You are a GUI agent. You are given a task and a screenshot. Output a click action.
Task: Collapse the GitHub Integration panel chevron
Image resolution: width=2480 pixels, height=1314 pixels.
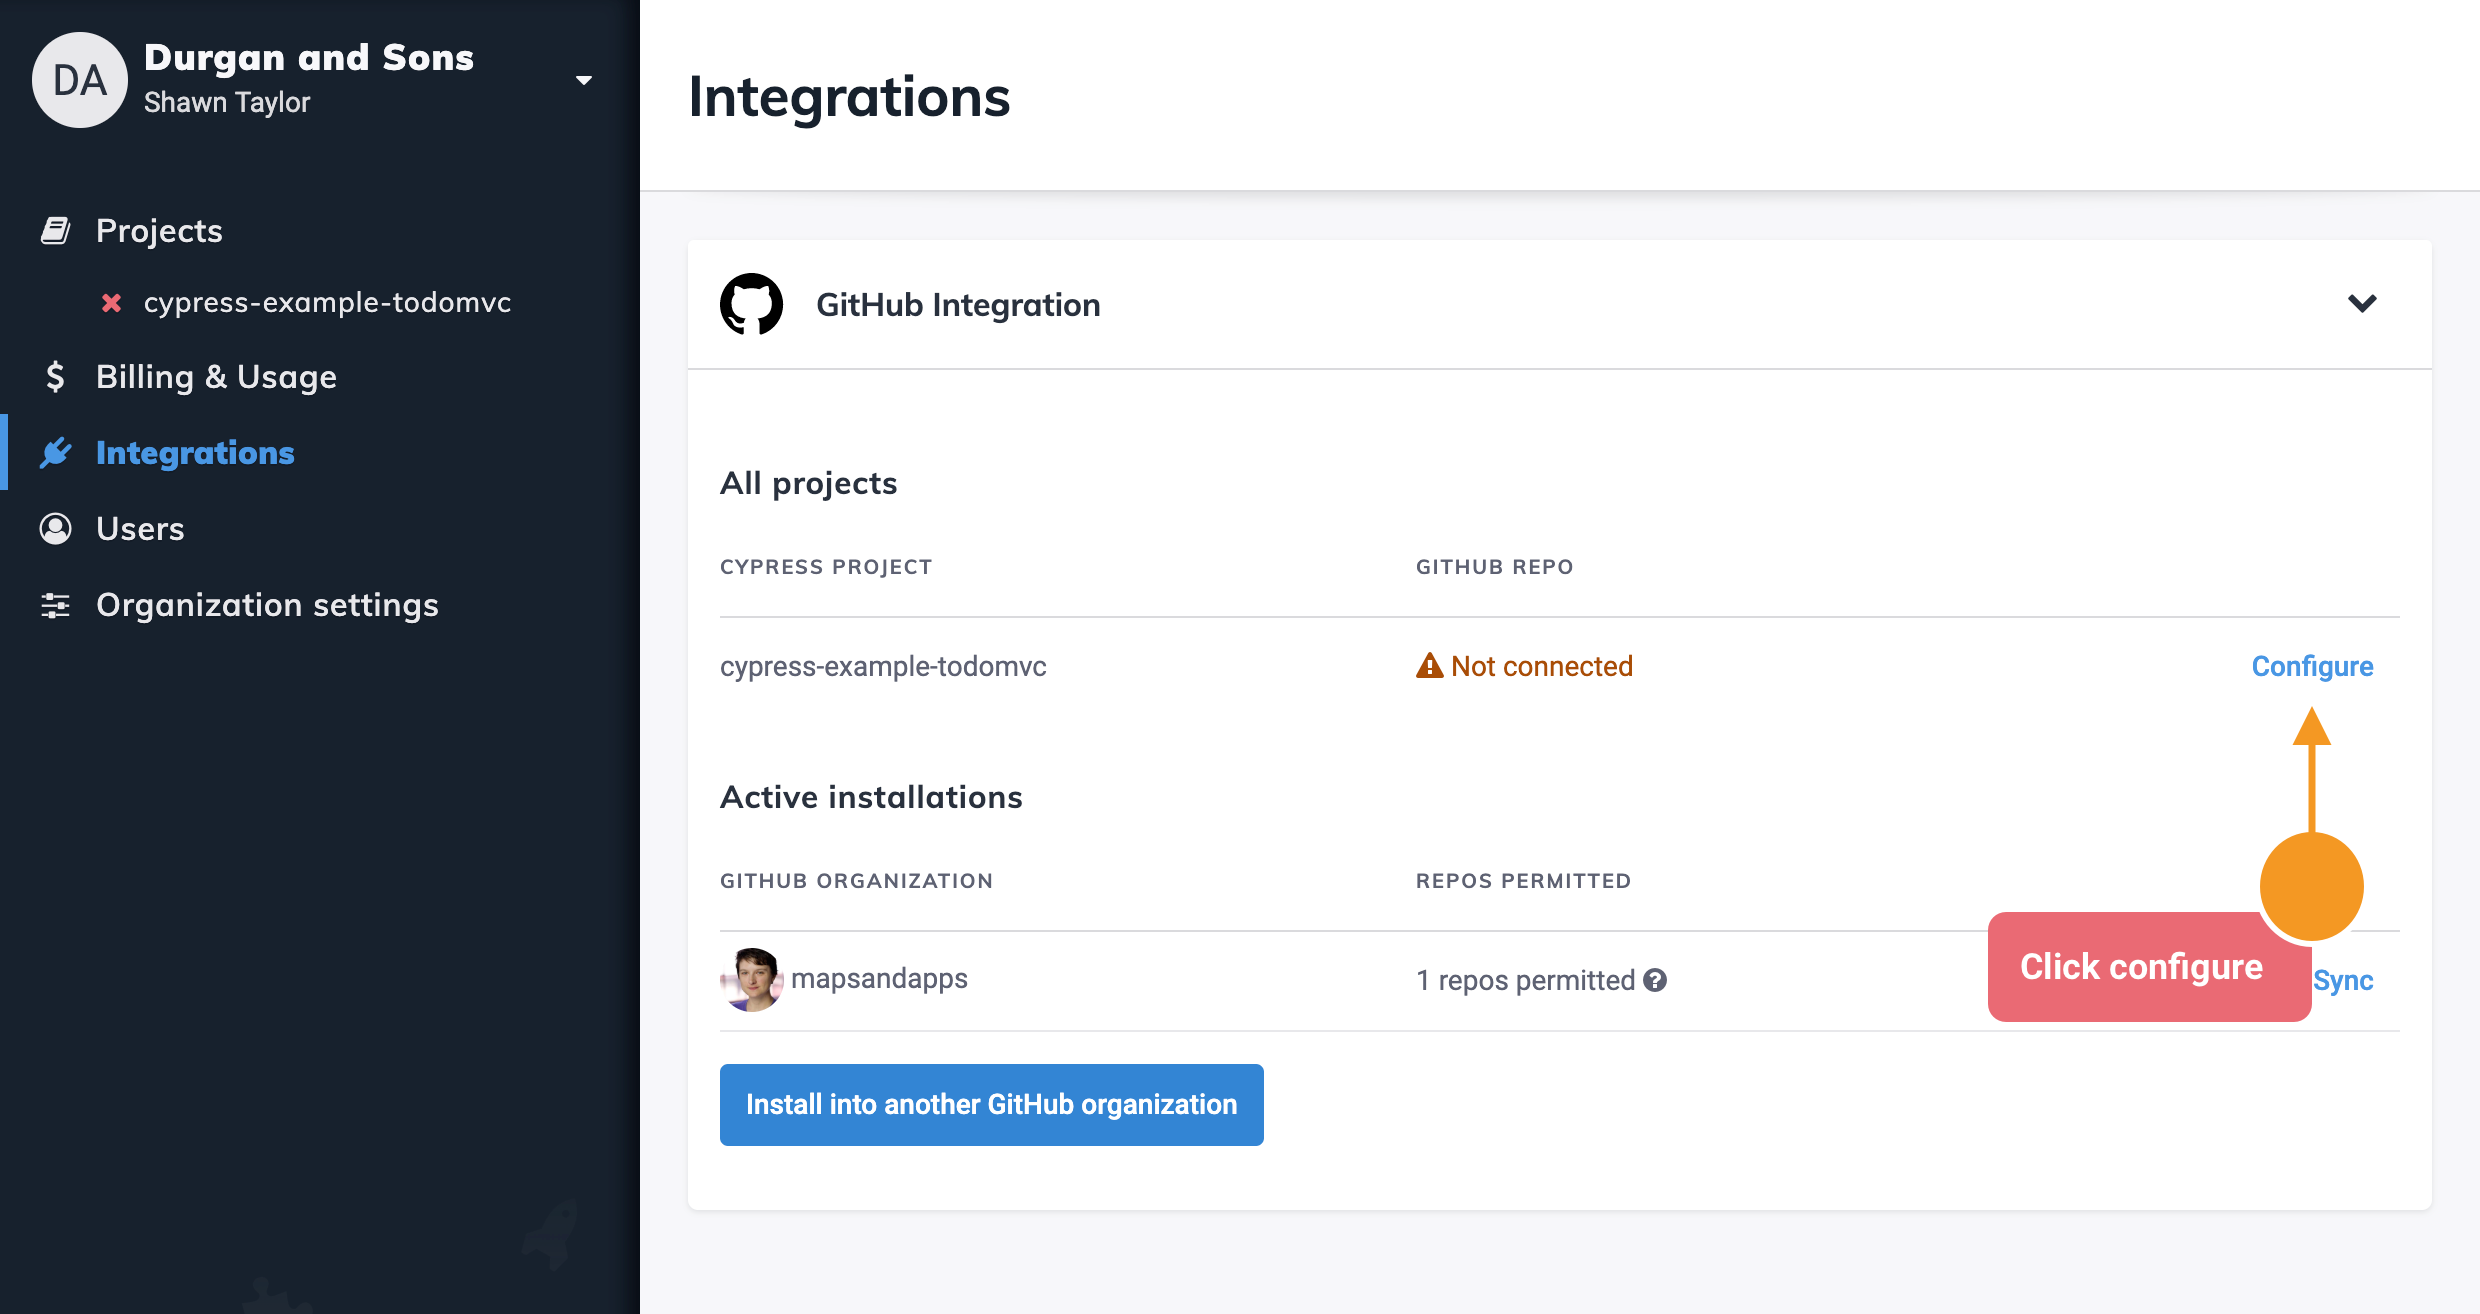tap(2362, 304)
